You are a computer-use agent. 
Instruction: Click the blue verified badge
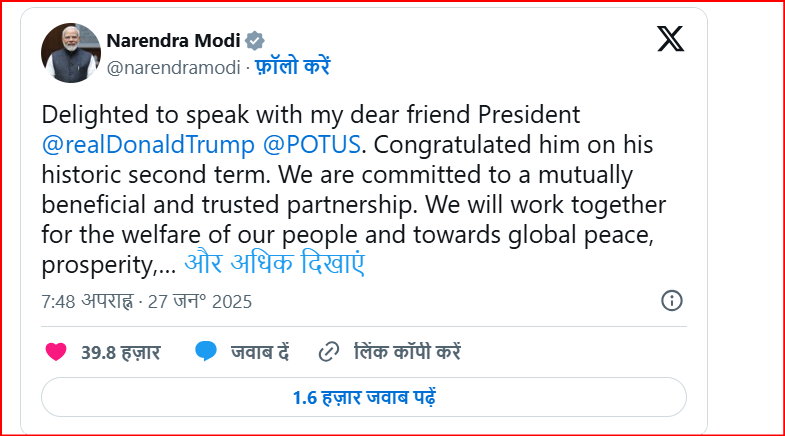tap(256, 40)
